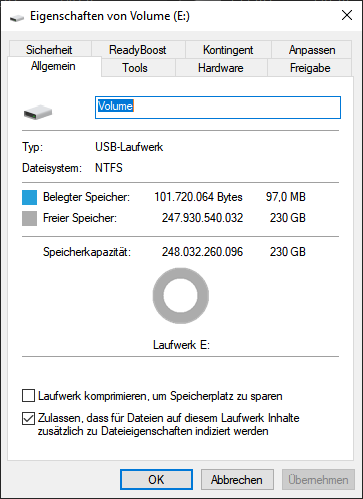This screenshot has height=499, width=363.
Task: Click the 248.032.260.096 capacity value
Action: [x=202, y=252]
